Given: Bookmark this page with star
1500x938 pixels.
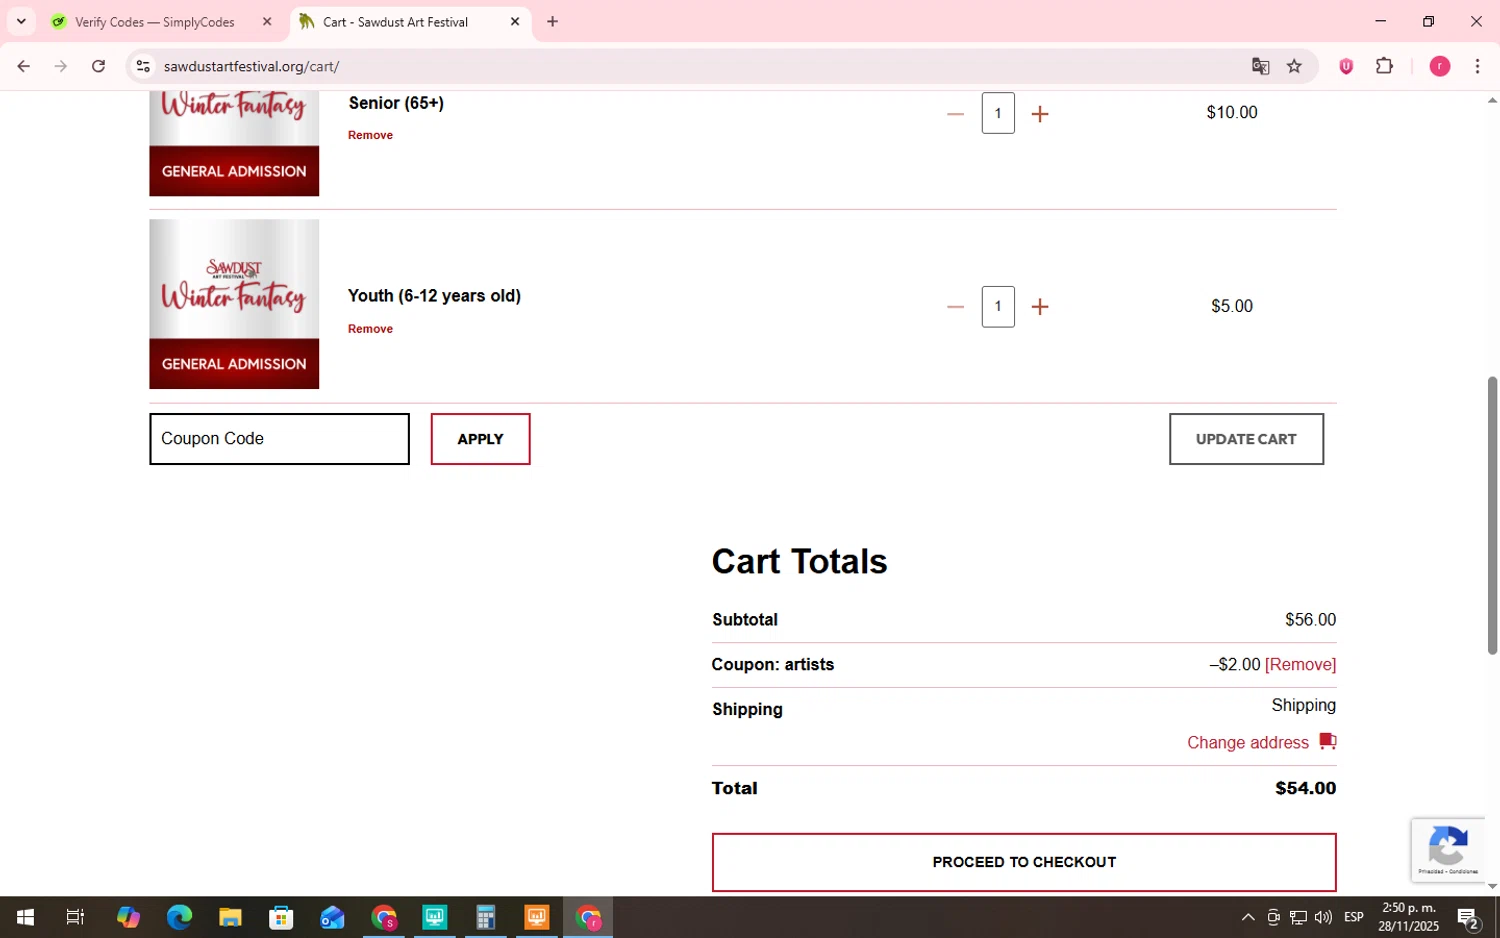Looking at the screenshot, I should [x=1294, y=66].
